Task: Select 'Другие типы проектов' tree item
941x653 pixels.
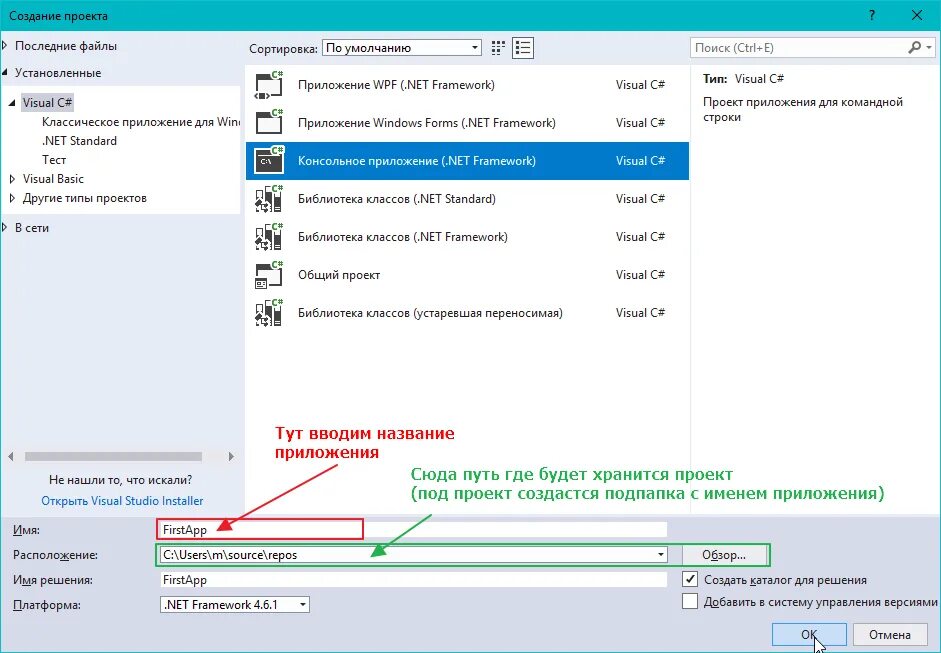Action: click(x=85, y=198)
